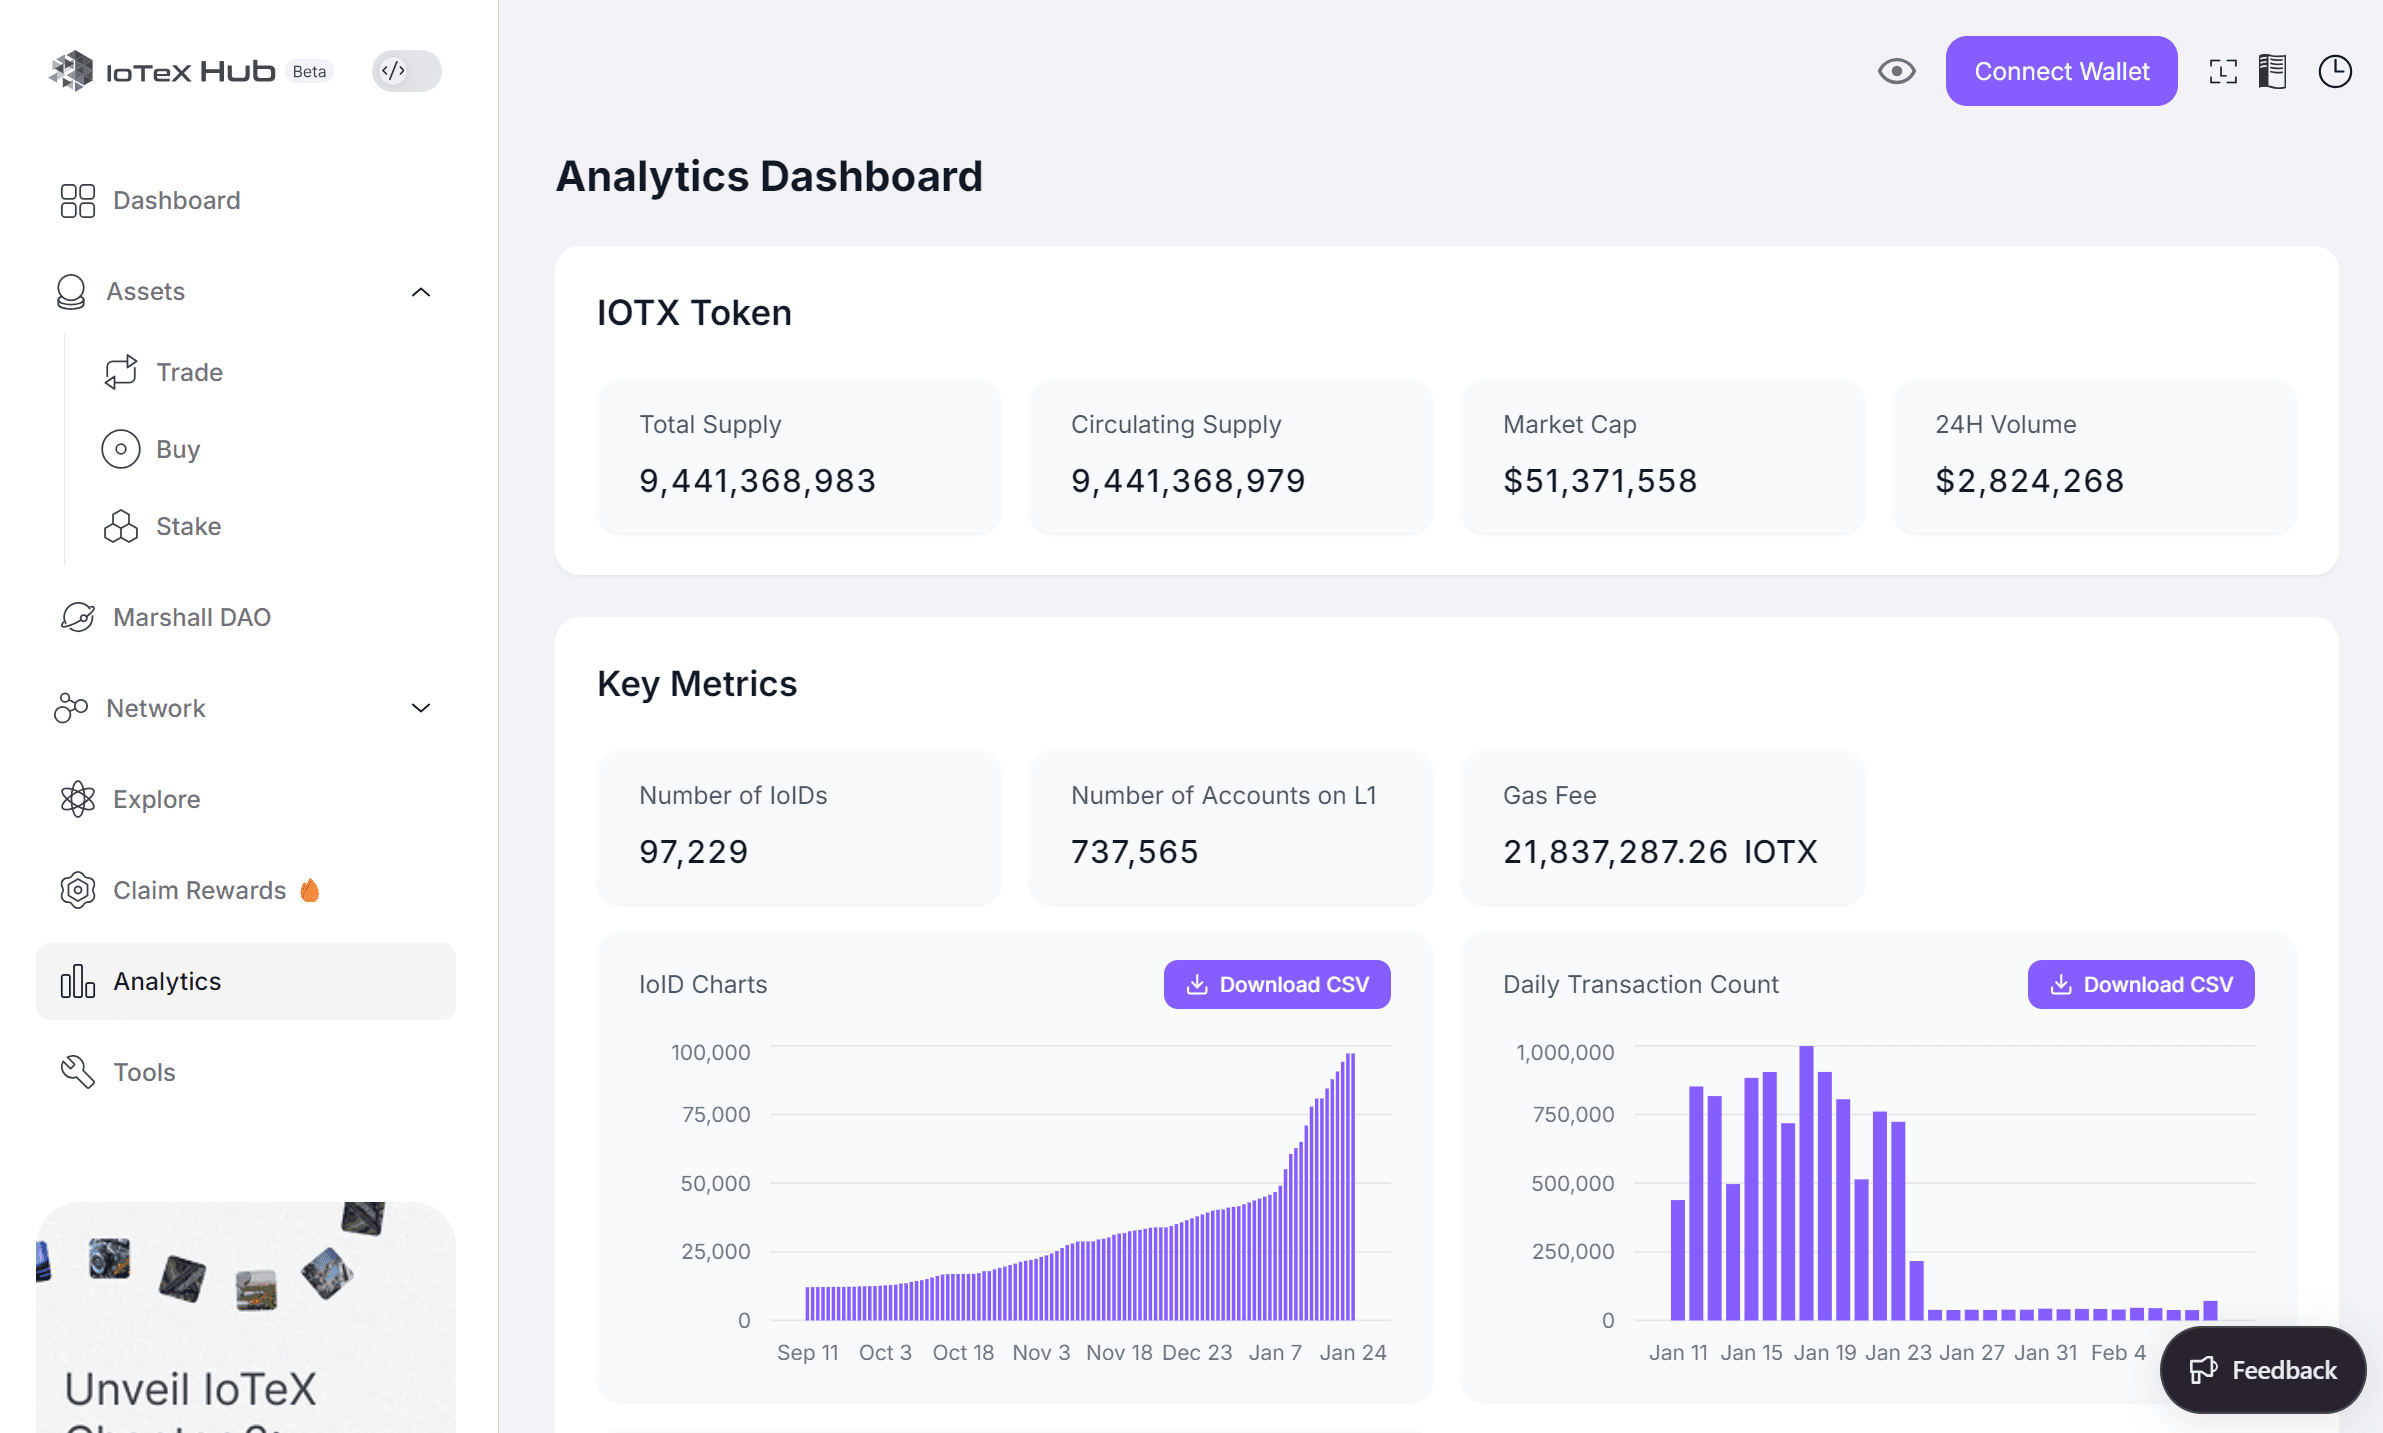2383x1433 pixels.
Task: Click the Connect Wallet button
Action: pyautogui.click(x=2061, y=70)
